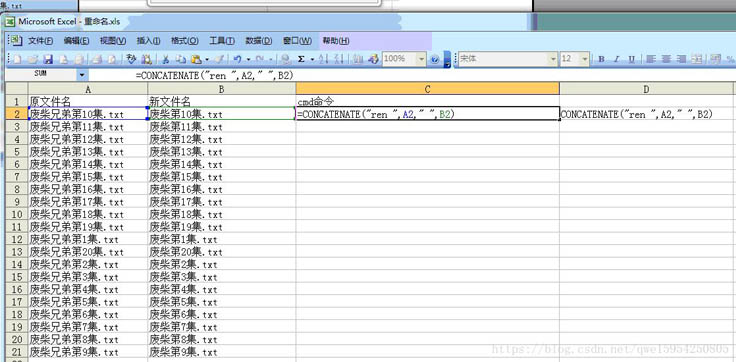Open the 格式(O) menu
The image size is (736, 362).
click(184, 41)
